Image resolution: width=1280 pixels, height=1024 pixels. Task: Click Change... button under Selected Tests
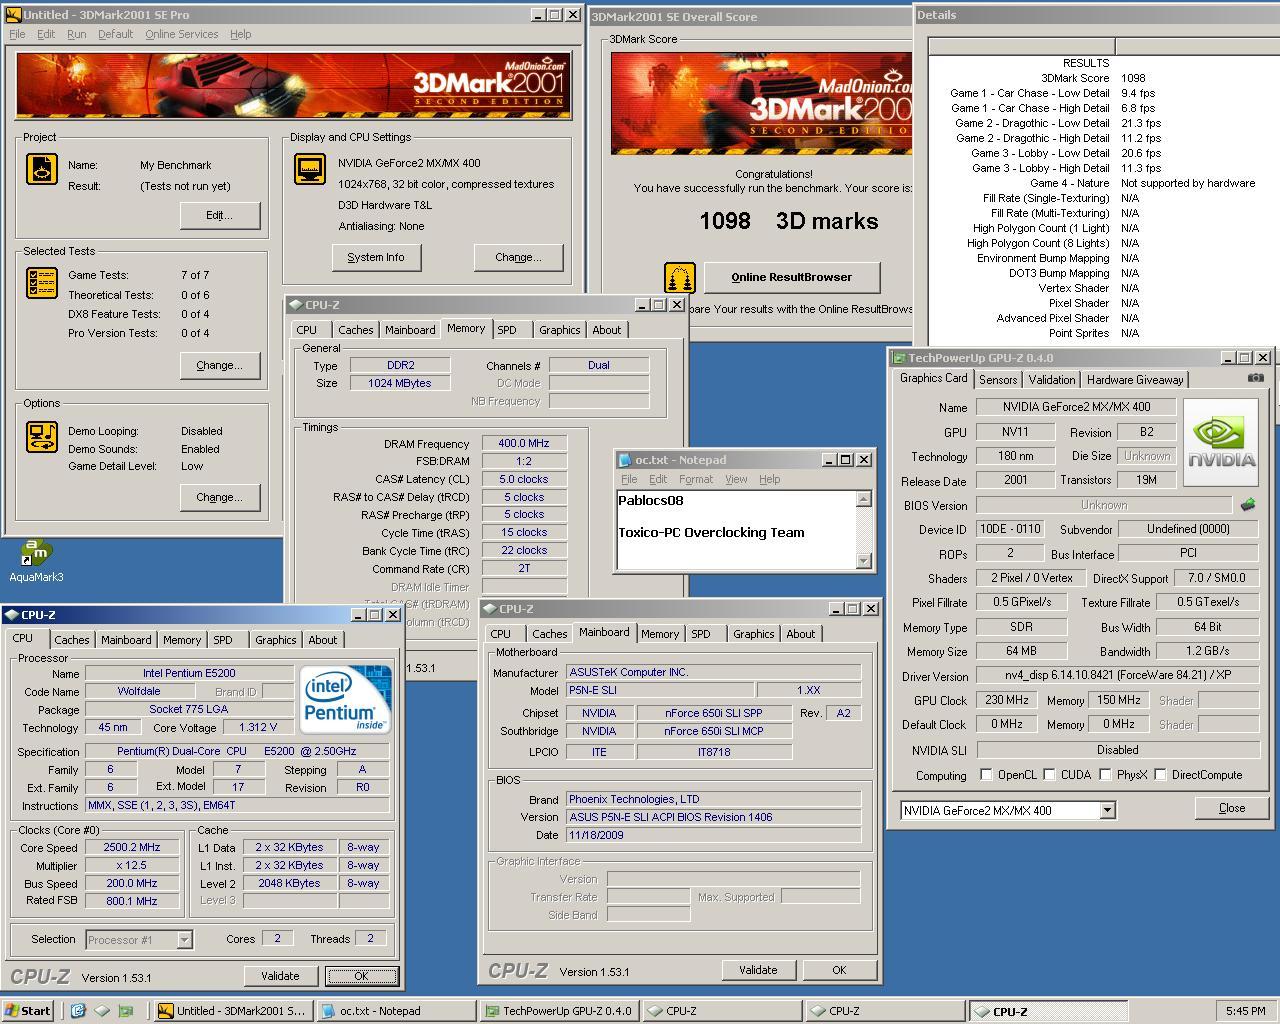click(219, 365)
